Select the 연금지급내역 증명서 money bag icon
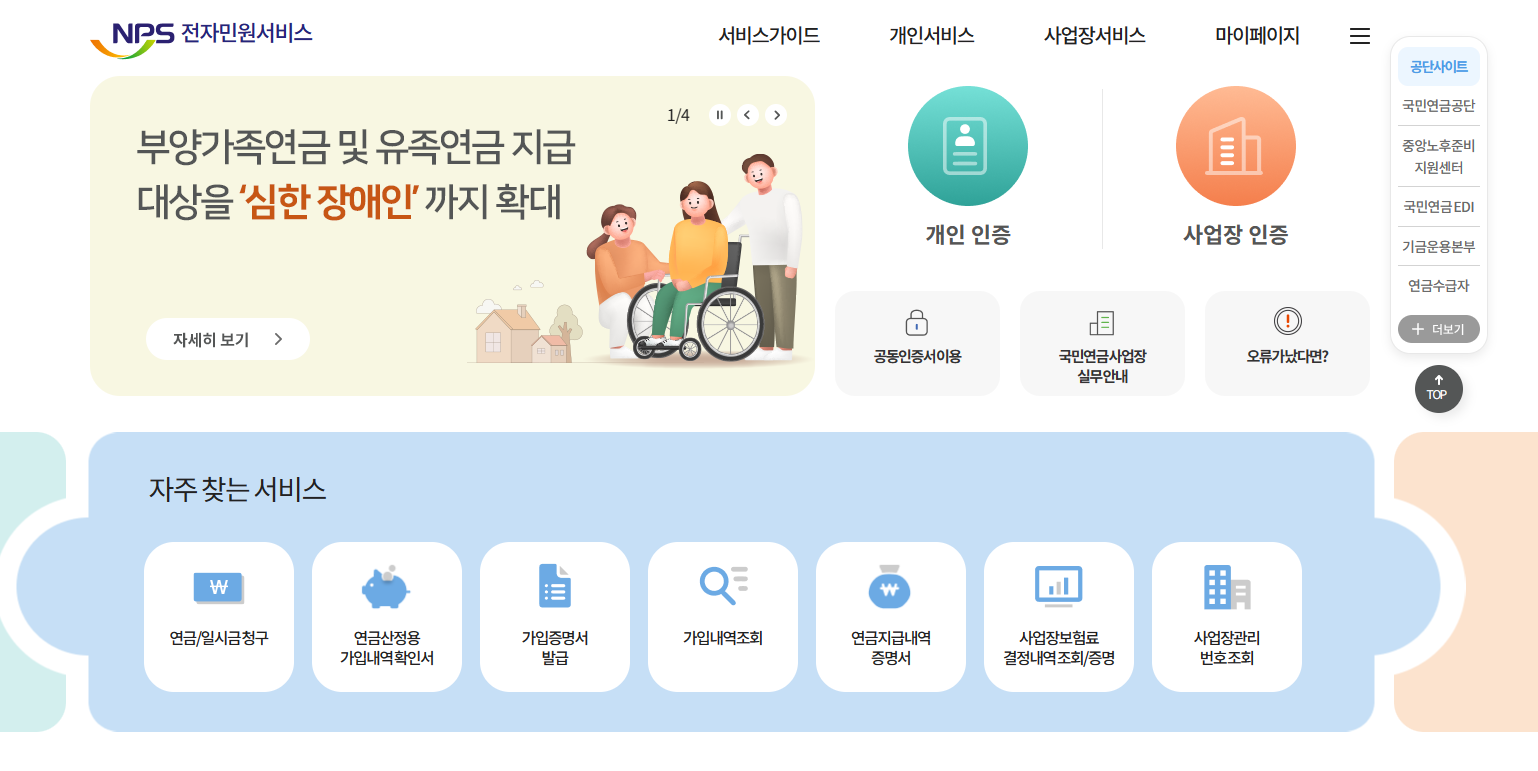The image size is (1538, 771). [x=891, y=586]
